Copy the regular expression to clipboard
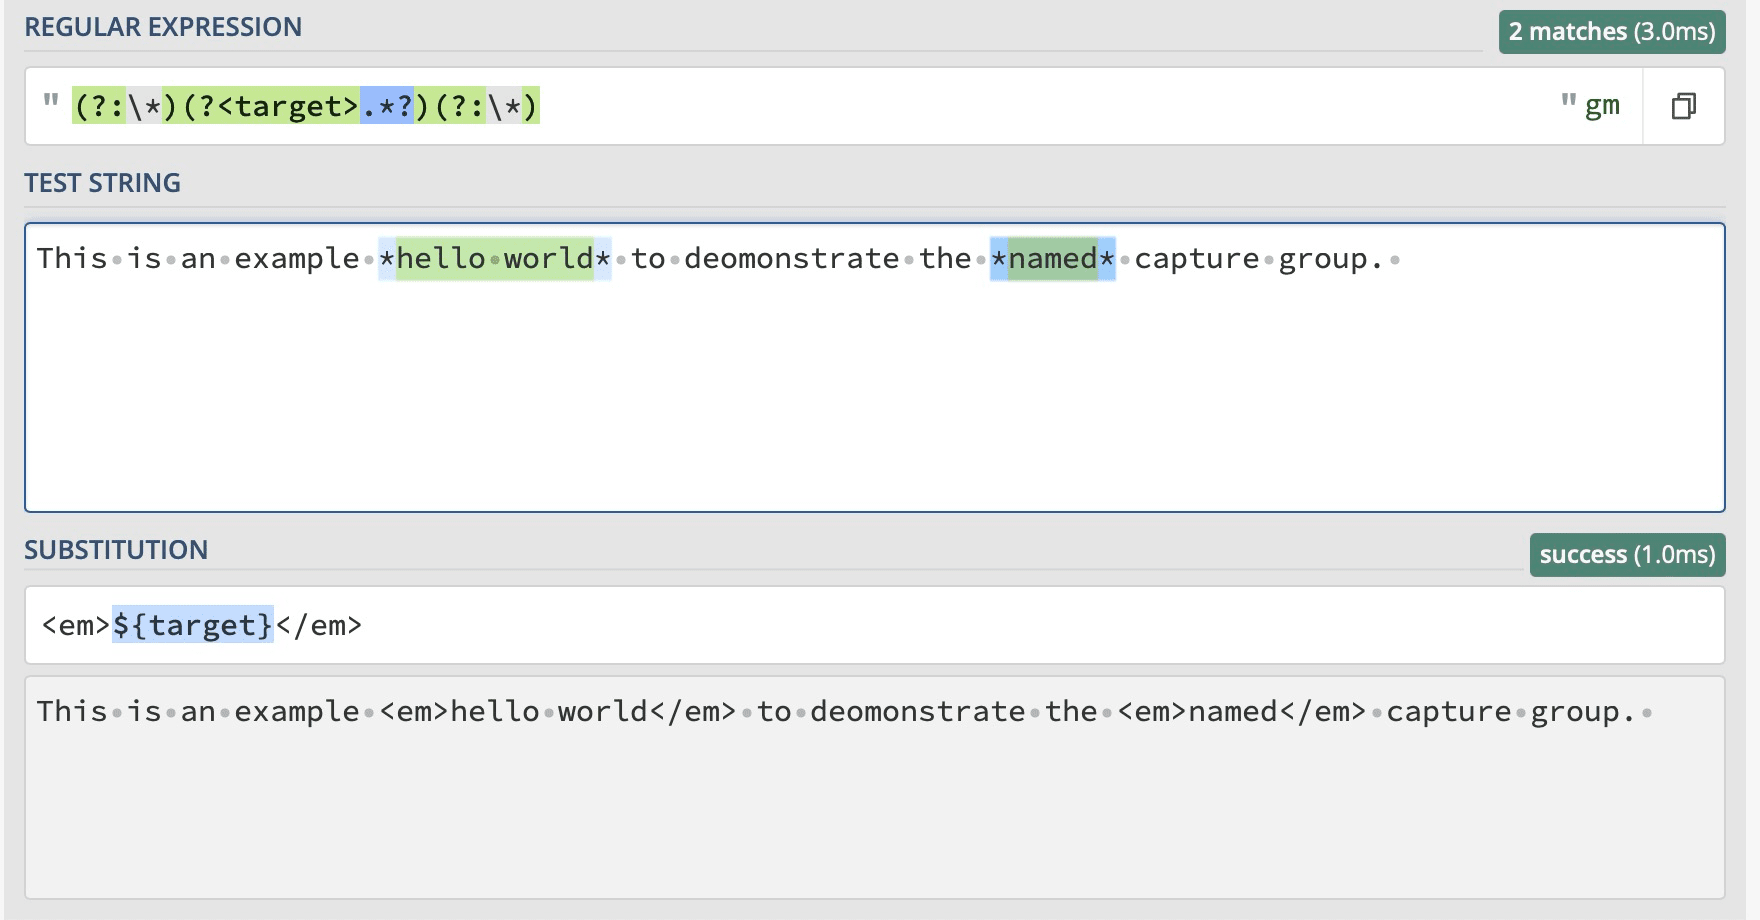The height and width of the screenshot is (920, 1760). [1684, 106]
